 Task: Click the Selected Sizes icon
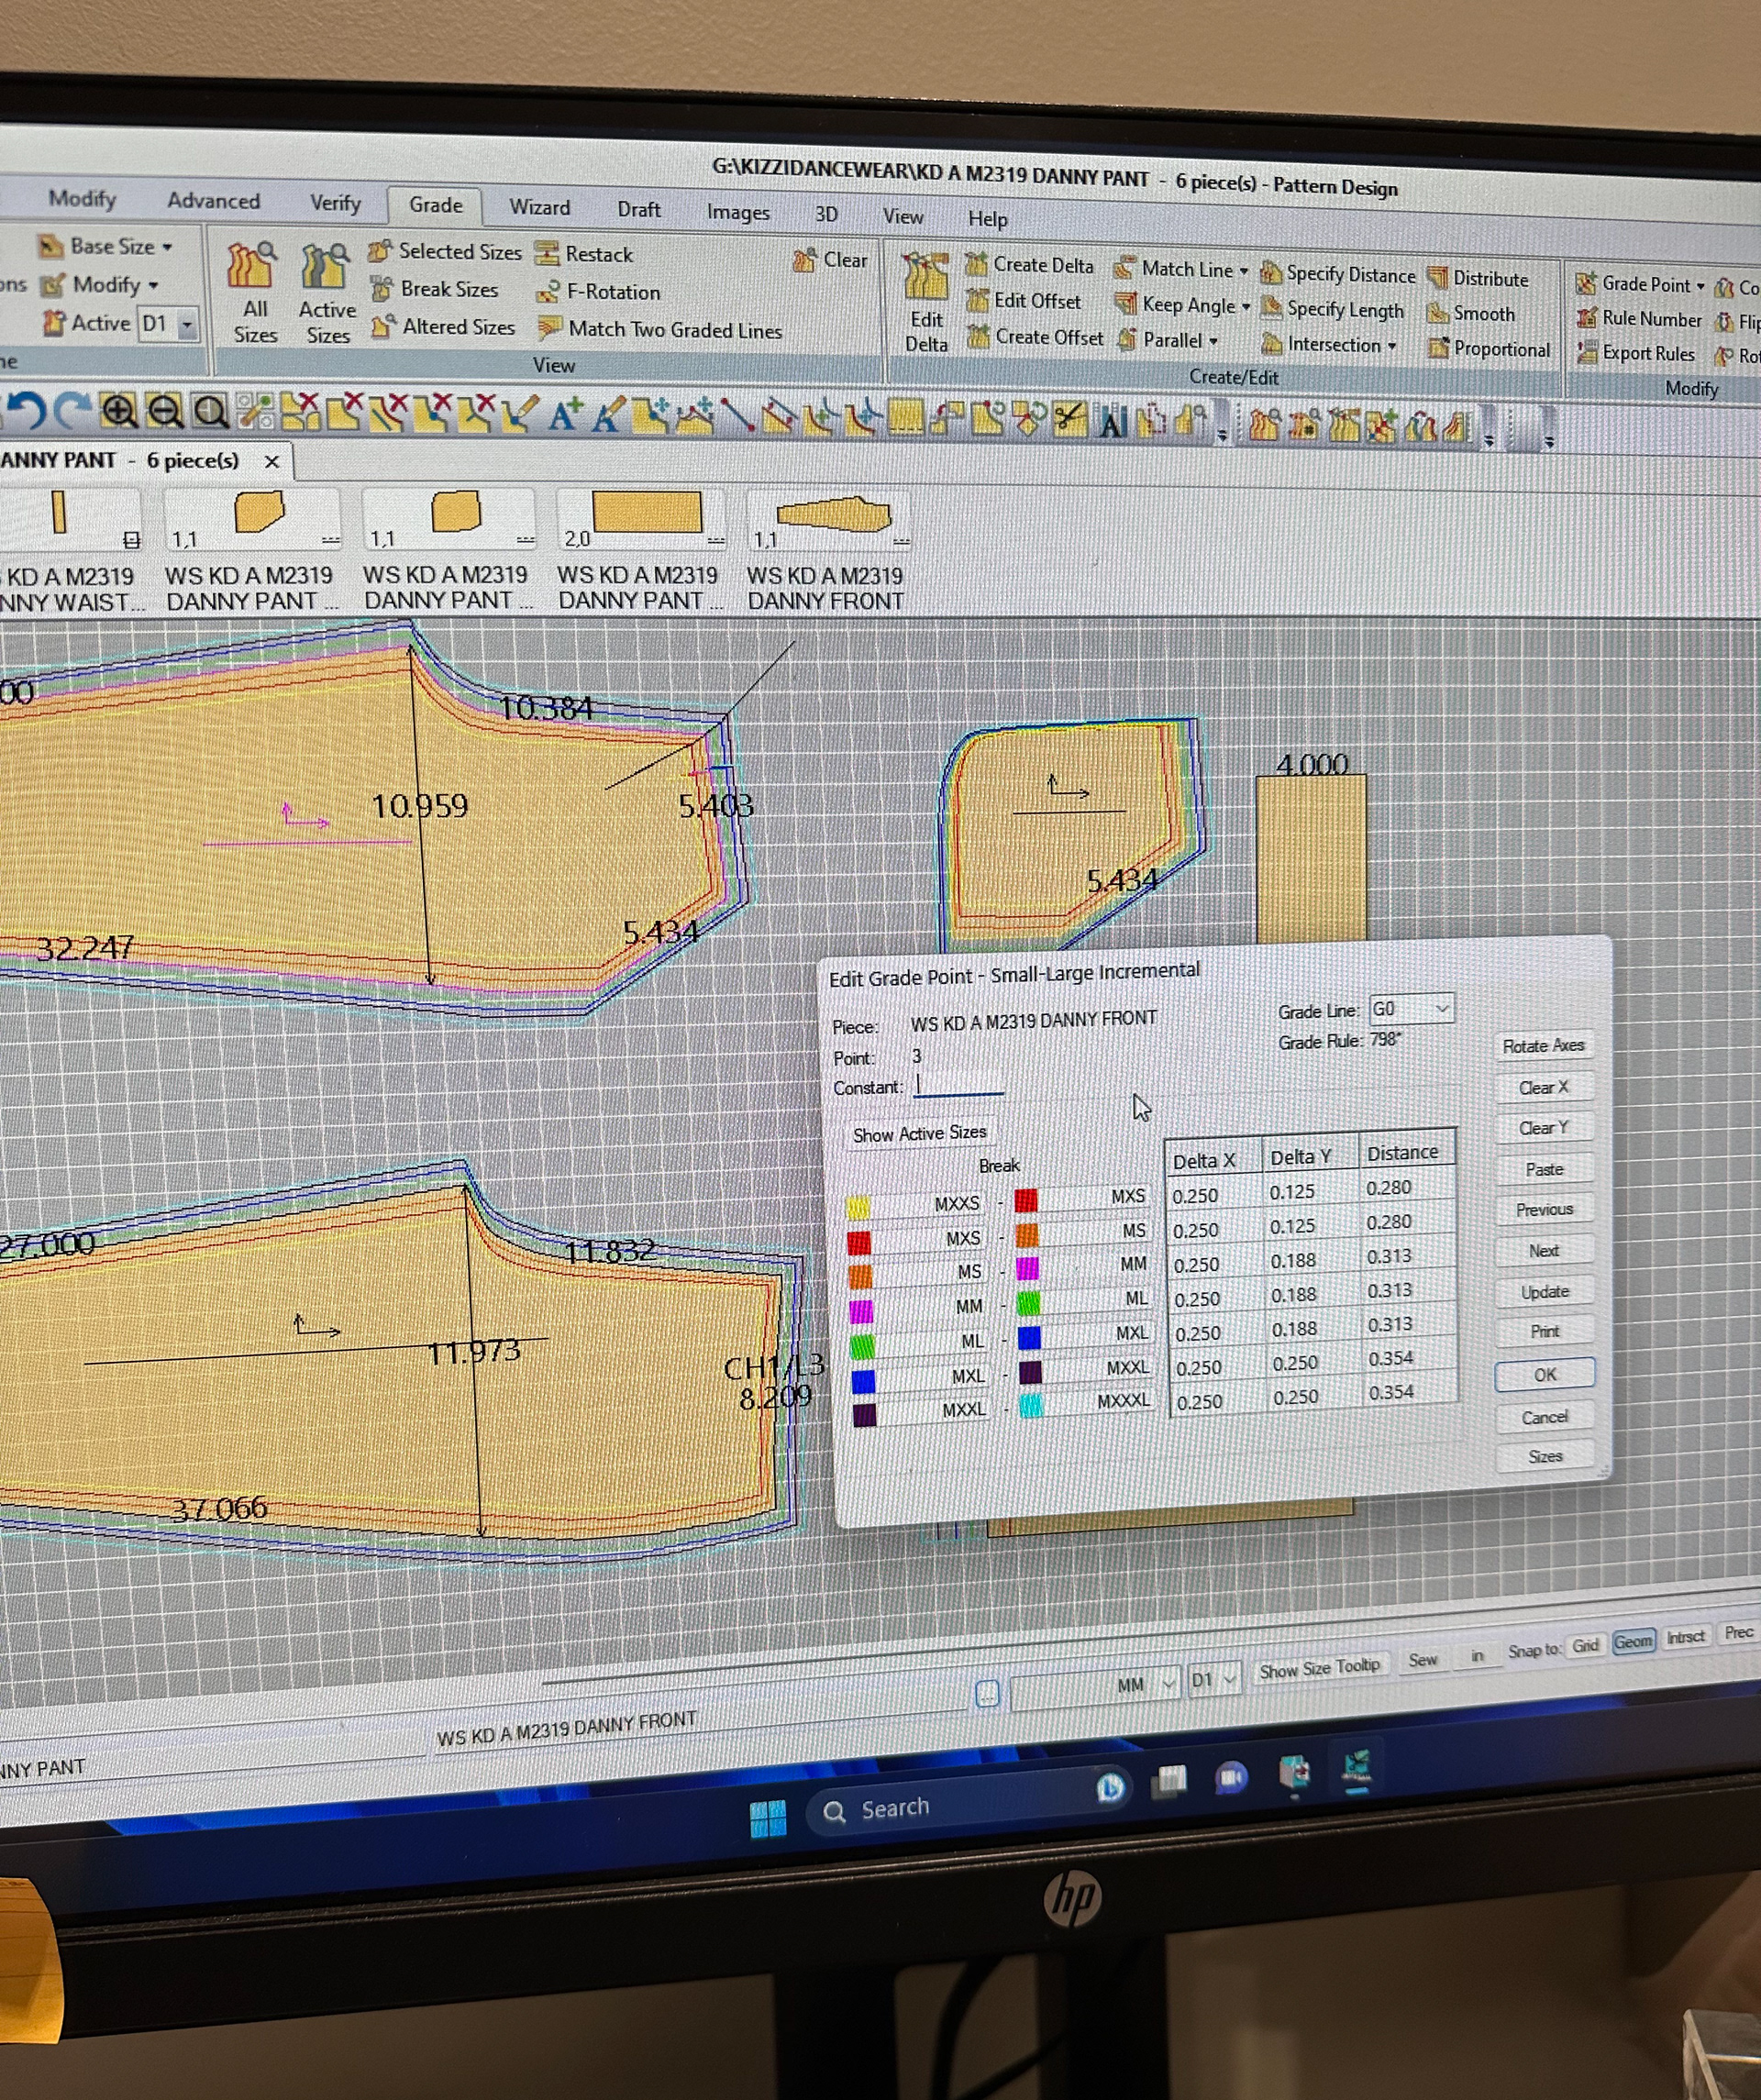click(379, 252)
